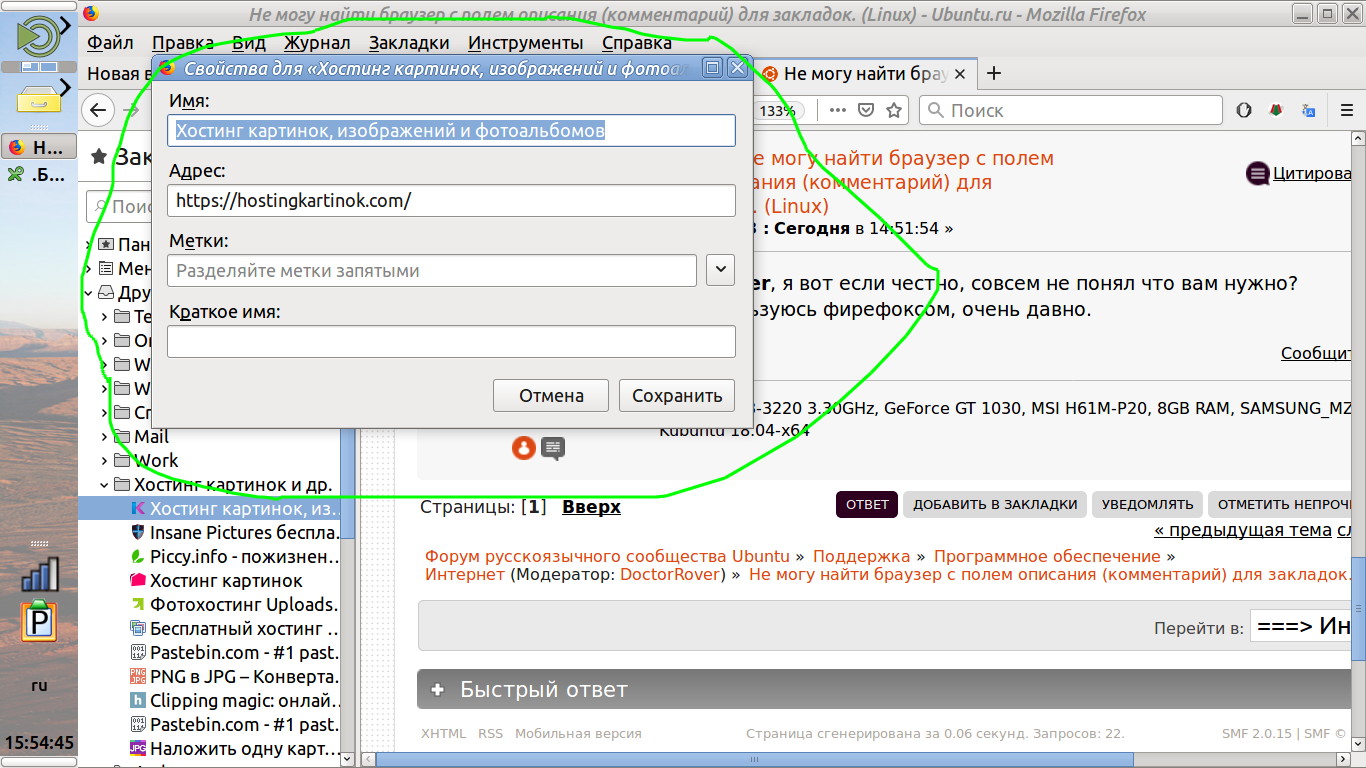This screenshot has height=768, width=1366.
Task: Click the 'ru' keyboard layout indicator
Action: 39,686
